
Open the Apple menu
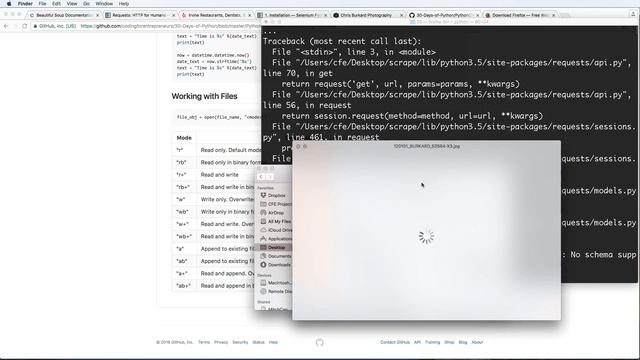point(9,4)
